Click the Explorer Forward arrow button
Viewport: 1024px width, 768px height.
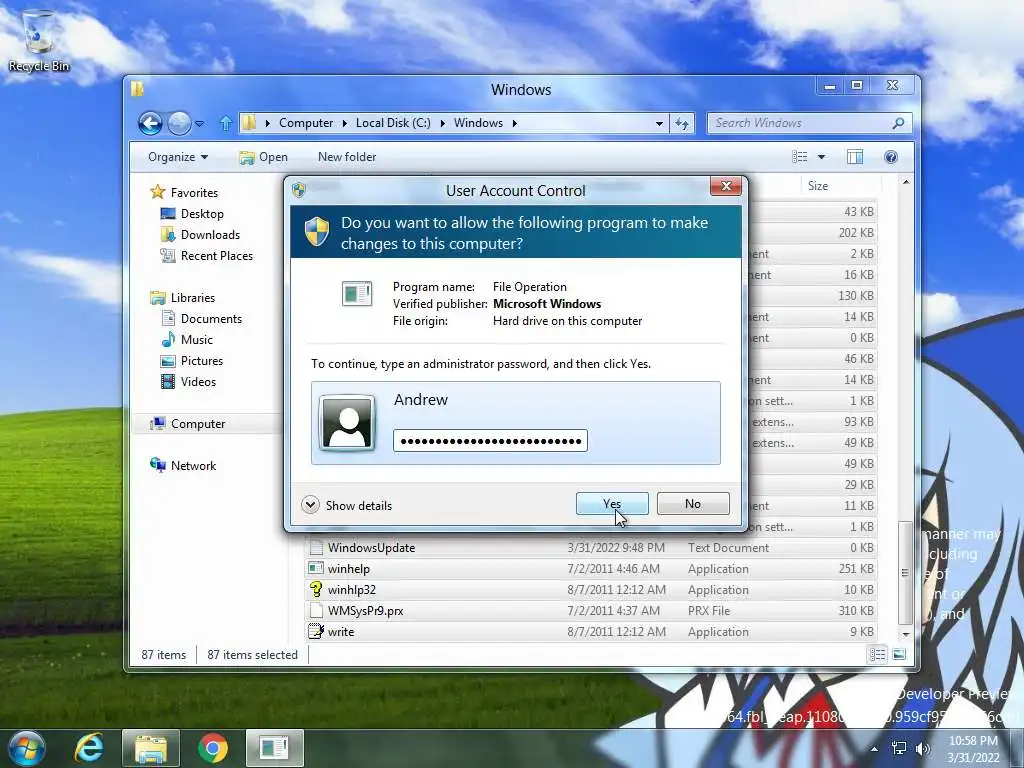pyautogui.click(x=179, y=123)
